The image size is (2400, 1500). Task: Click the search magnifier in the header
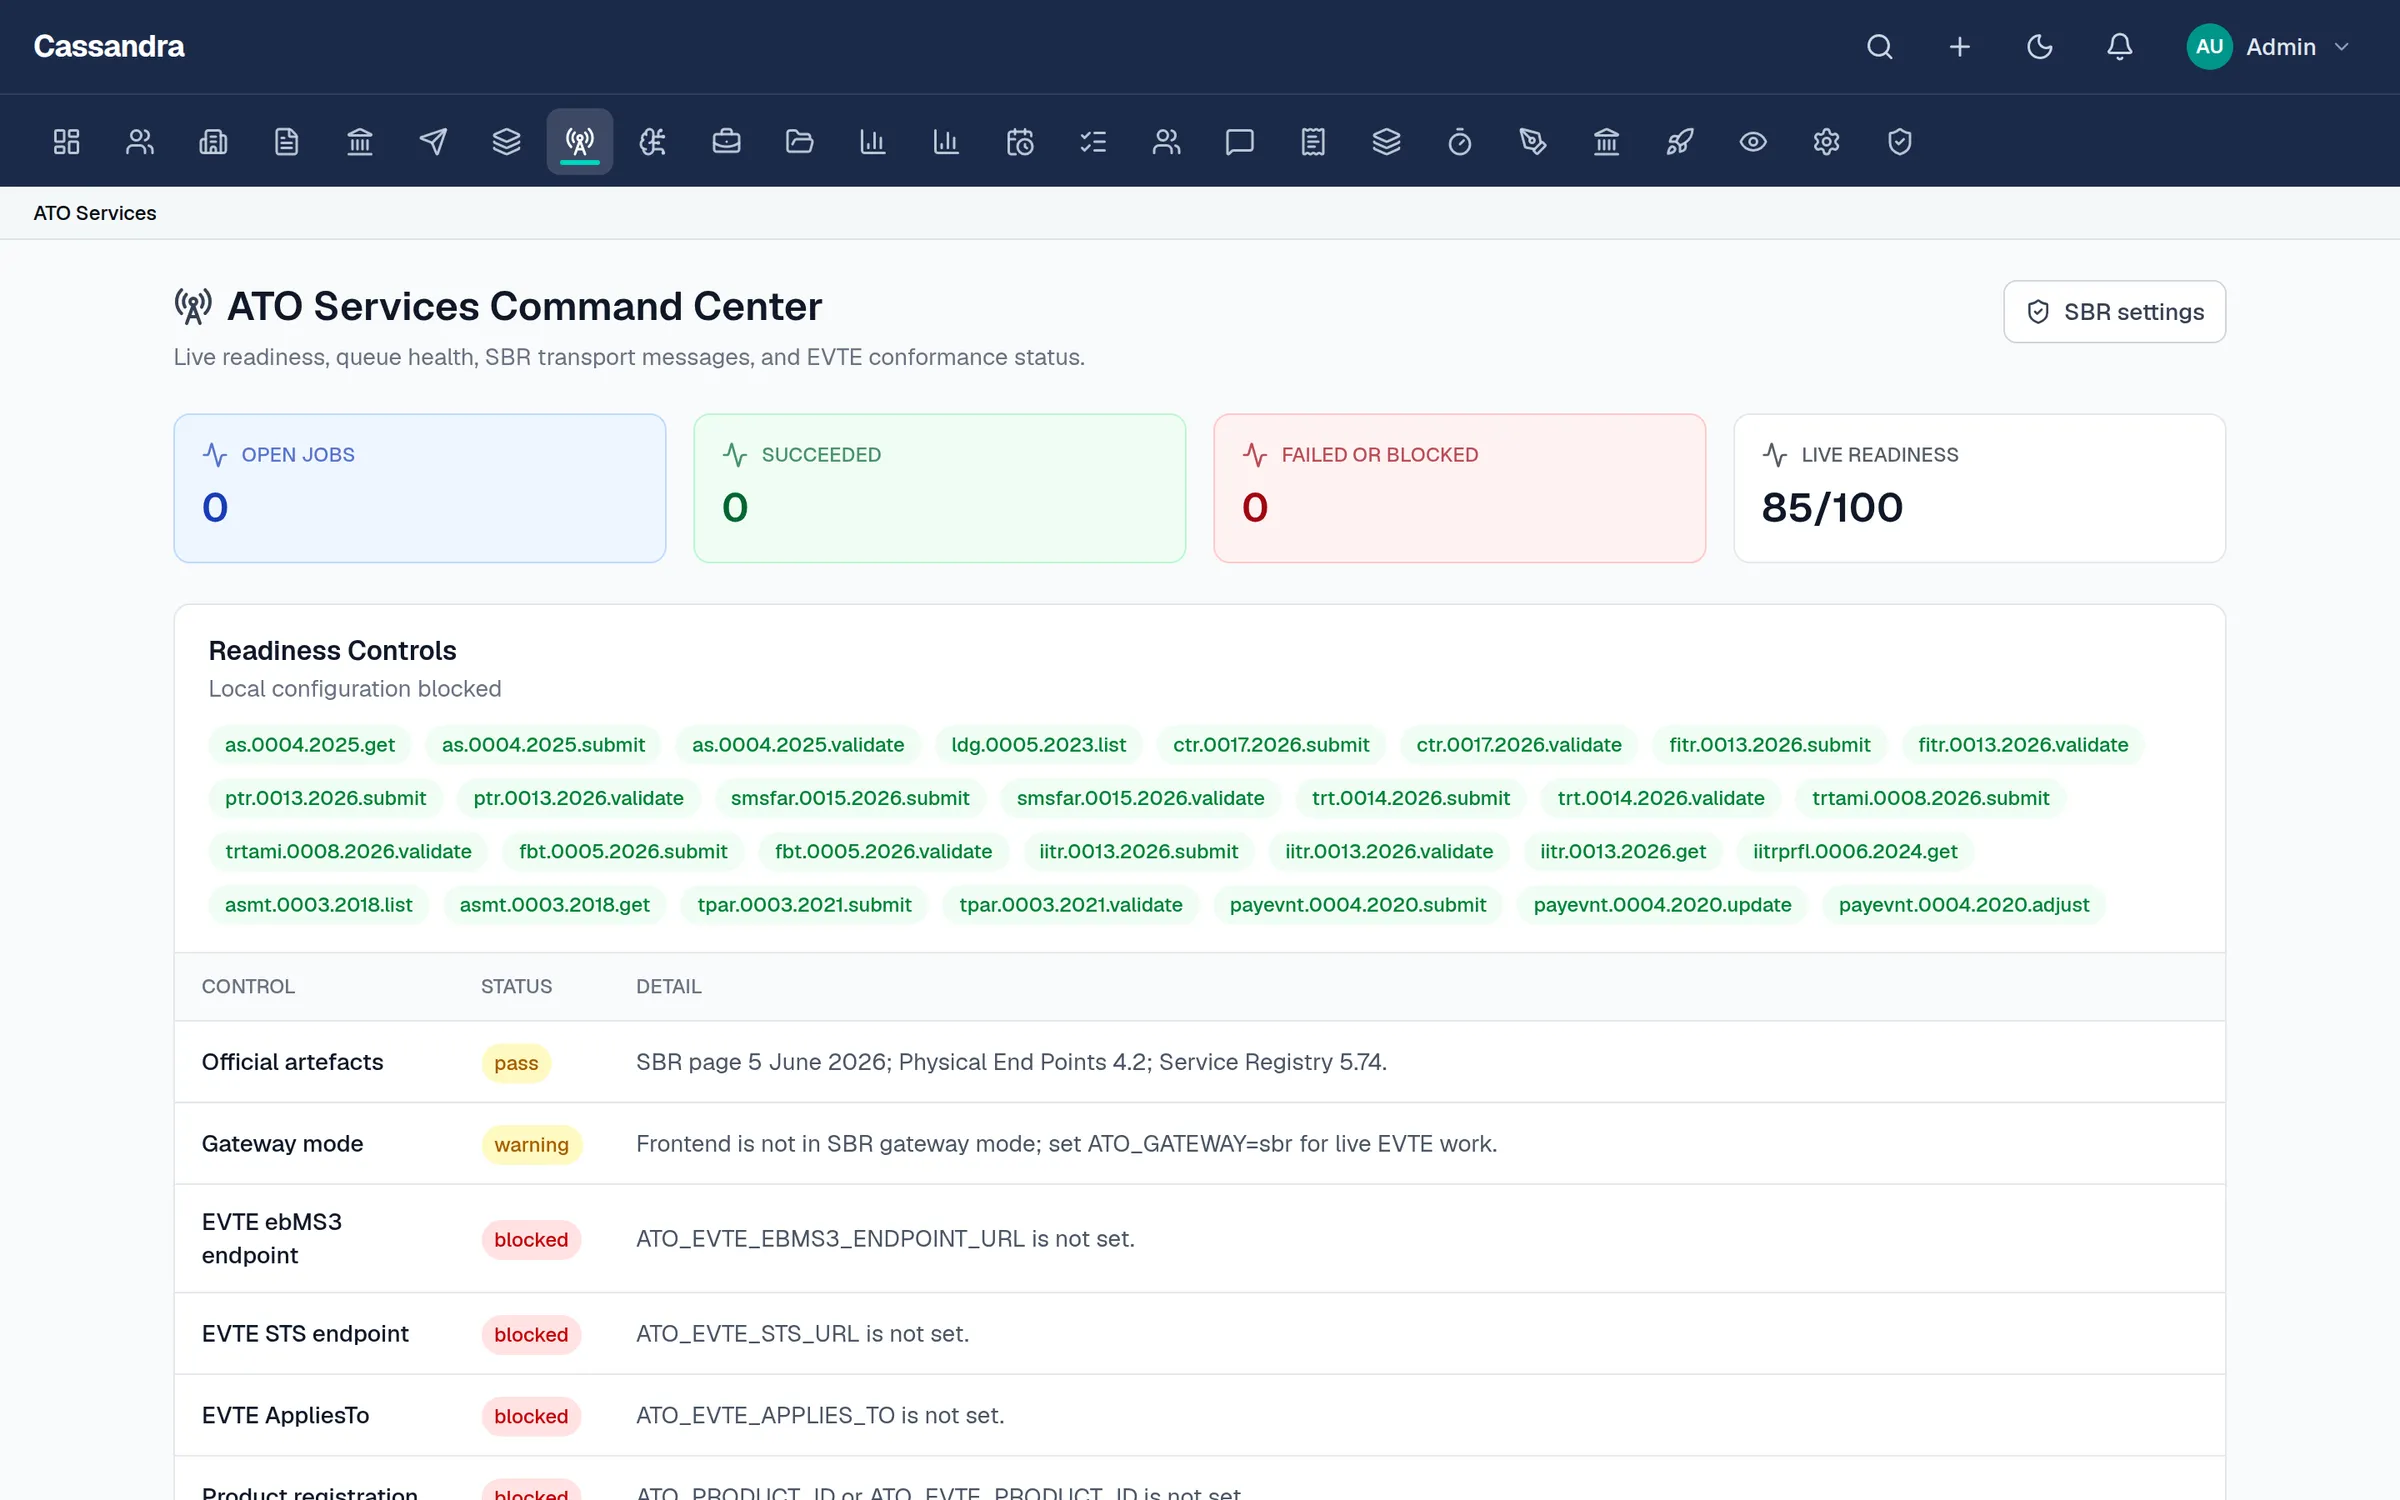1880,47
